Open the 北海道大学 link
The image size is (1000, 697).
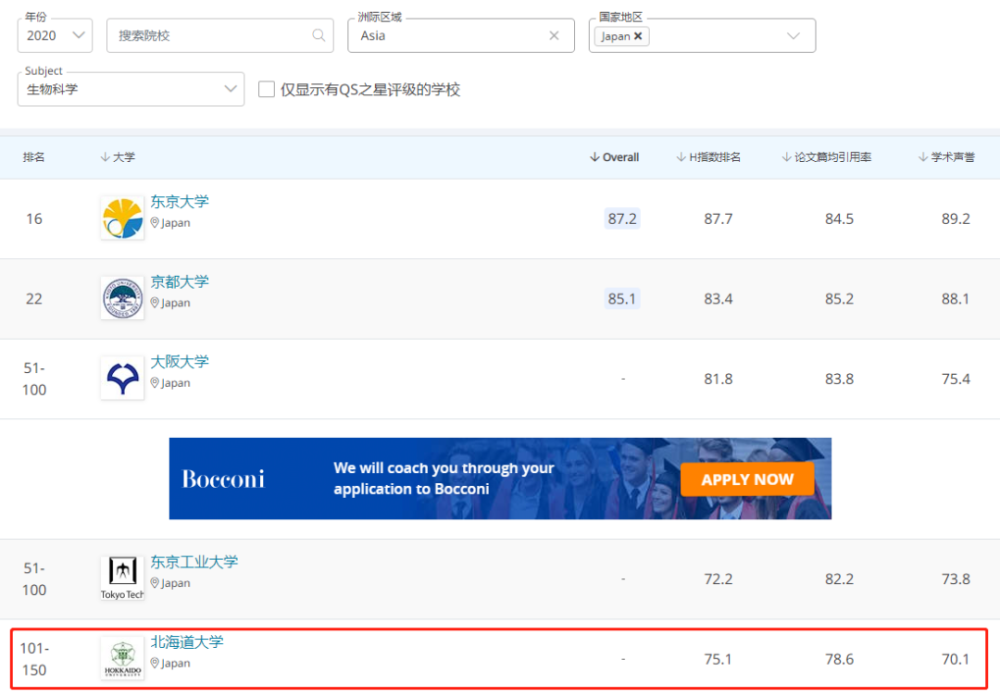point(187,642)
